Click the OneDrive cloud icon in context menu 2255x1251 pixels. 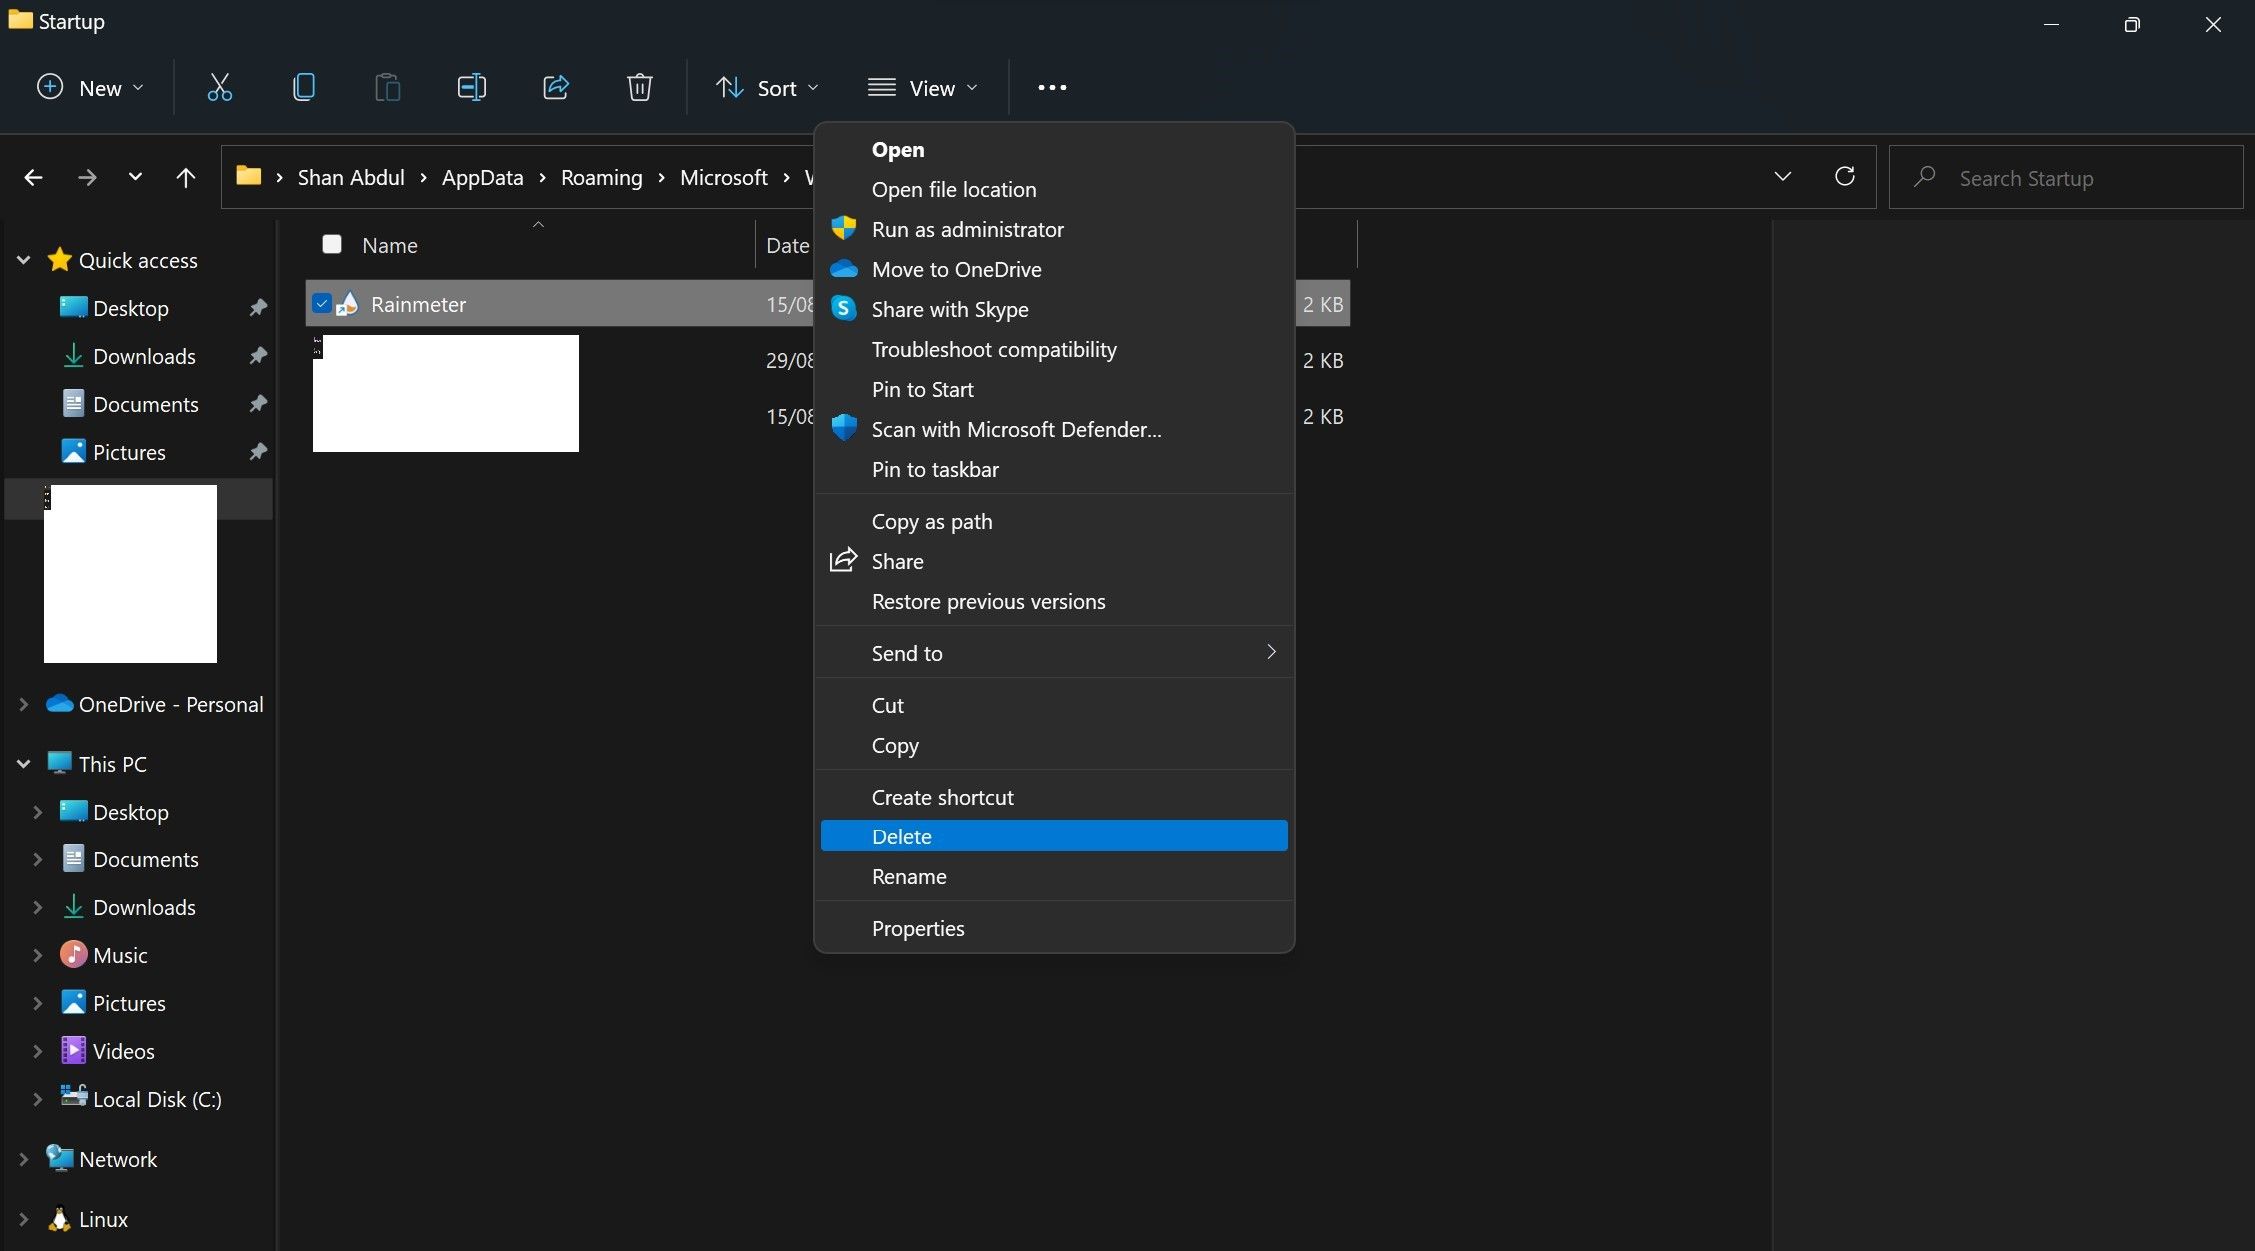click(x=844, y=269)
